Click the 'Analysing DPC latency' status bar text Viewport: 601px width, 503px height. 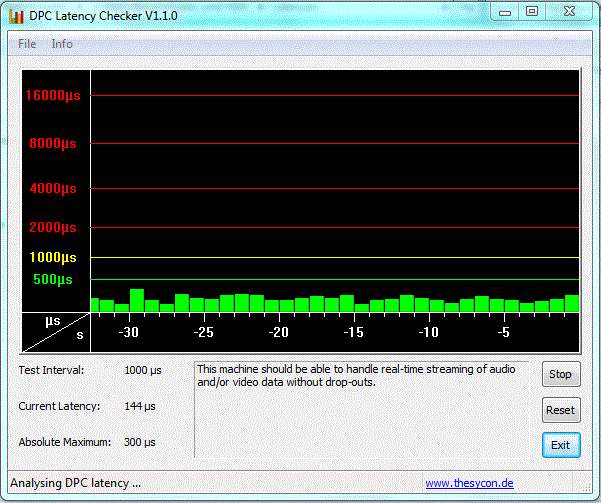[x=75, y=483]
